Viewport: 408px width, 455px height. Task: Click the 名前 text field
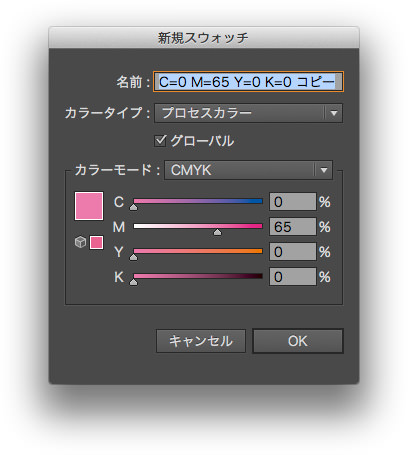click(x=248, y=82)
